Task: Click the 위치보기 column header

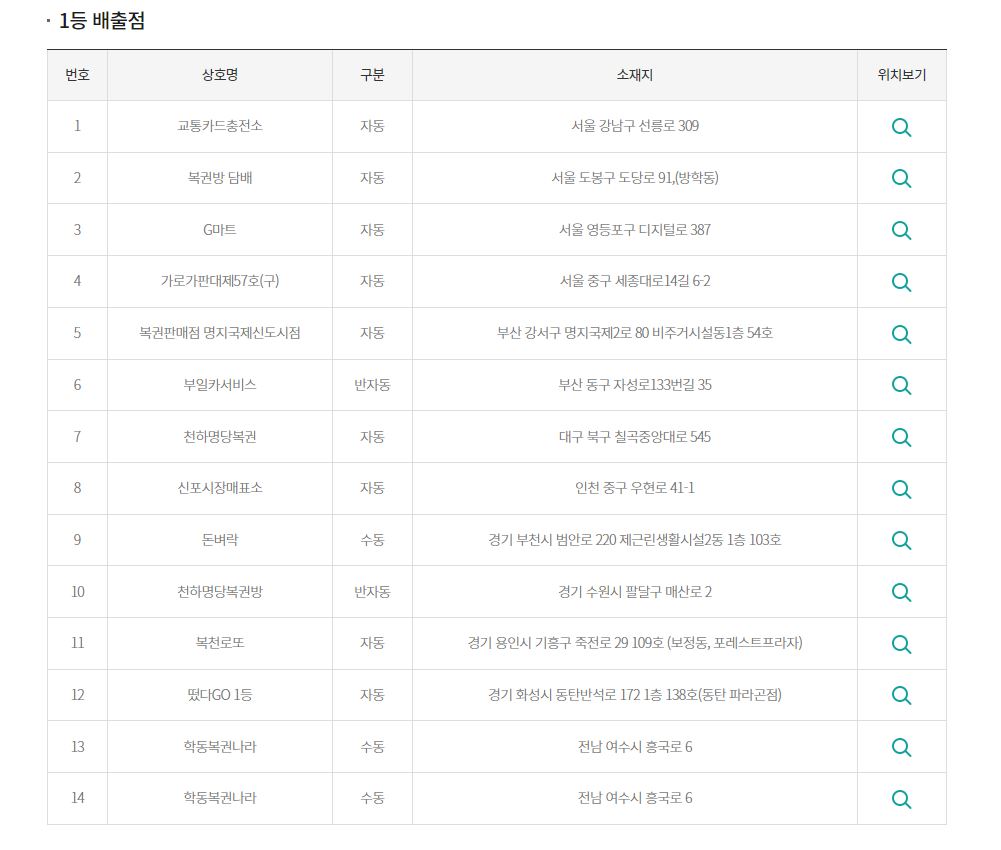Action: pyautogui.click(x=901, y=75)
